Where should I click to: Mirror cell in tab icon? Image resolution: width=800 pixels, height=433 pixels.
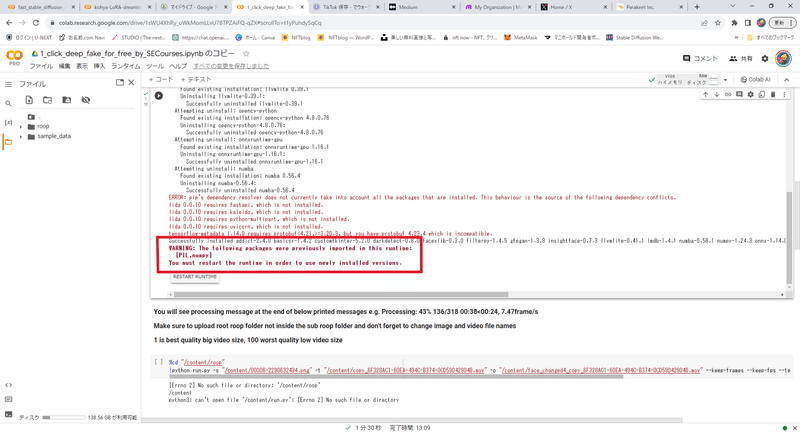pyautogui.click(x=762, y=94)
